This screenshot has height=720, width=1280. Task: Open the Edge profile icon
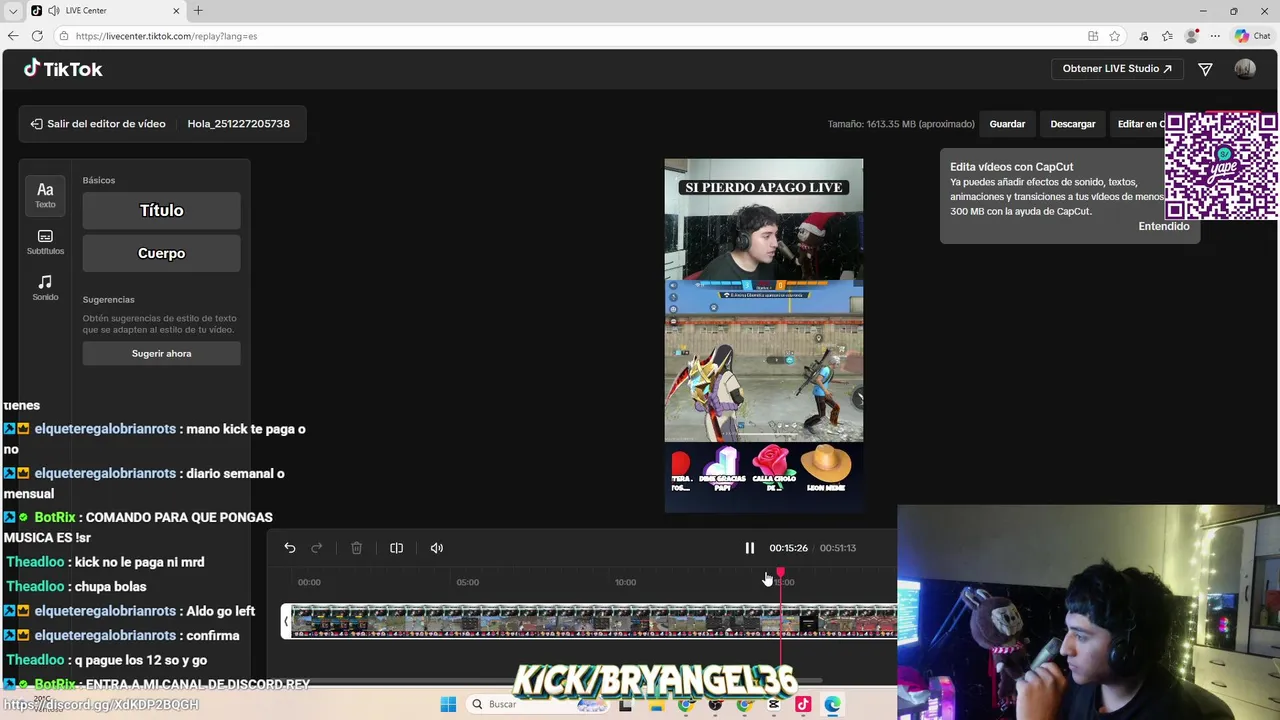(x=1191, y=36)
